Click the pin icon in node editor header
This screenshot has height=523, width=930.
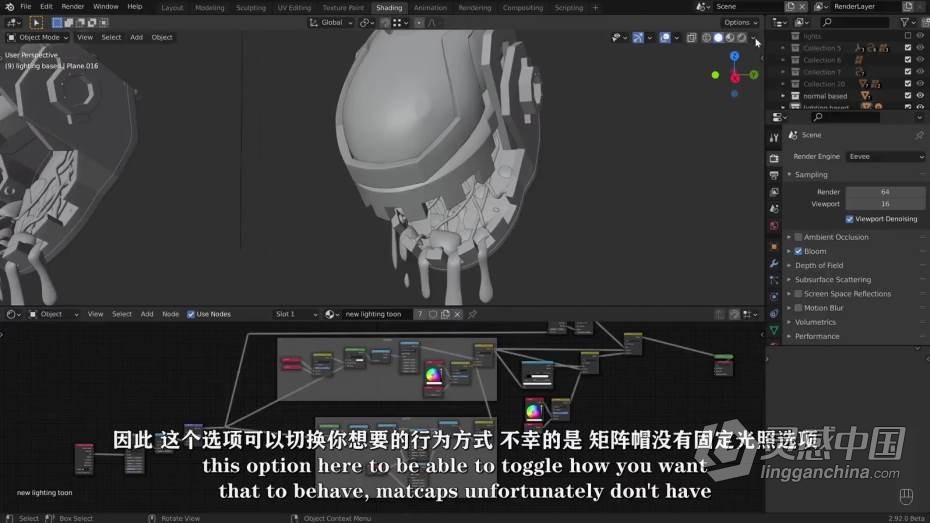[473, 314]
